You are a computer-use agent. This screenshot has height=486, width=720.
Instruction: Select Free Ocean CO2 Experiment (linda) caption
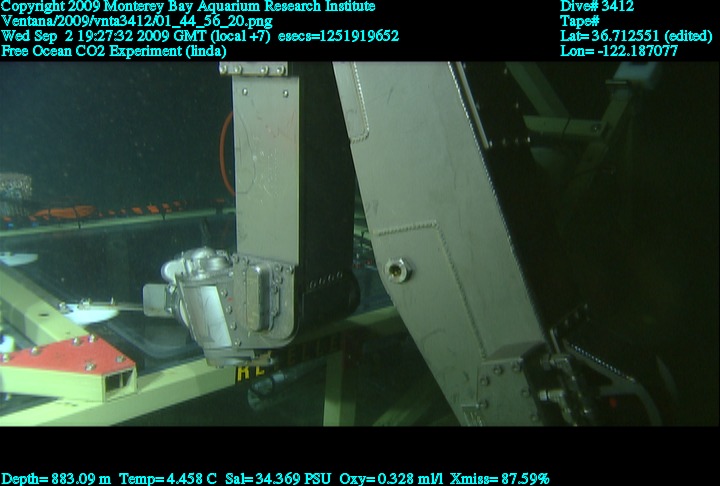(x=113, y=51)
